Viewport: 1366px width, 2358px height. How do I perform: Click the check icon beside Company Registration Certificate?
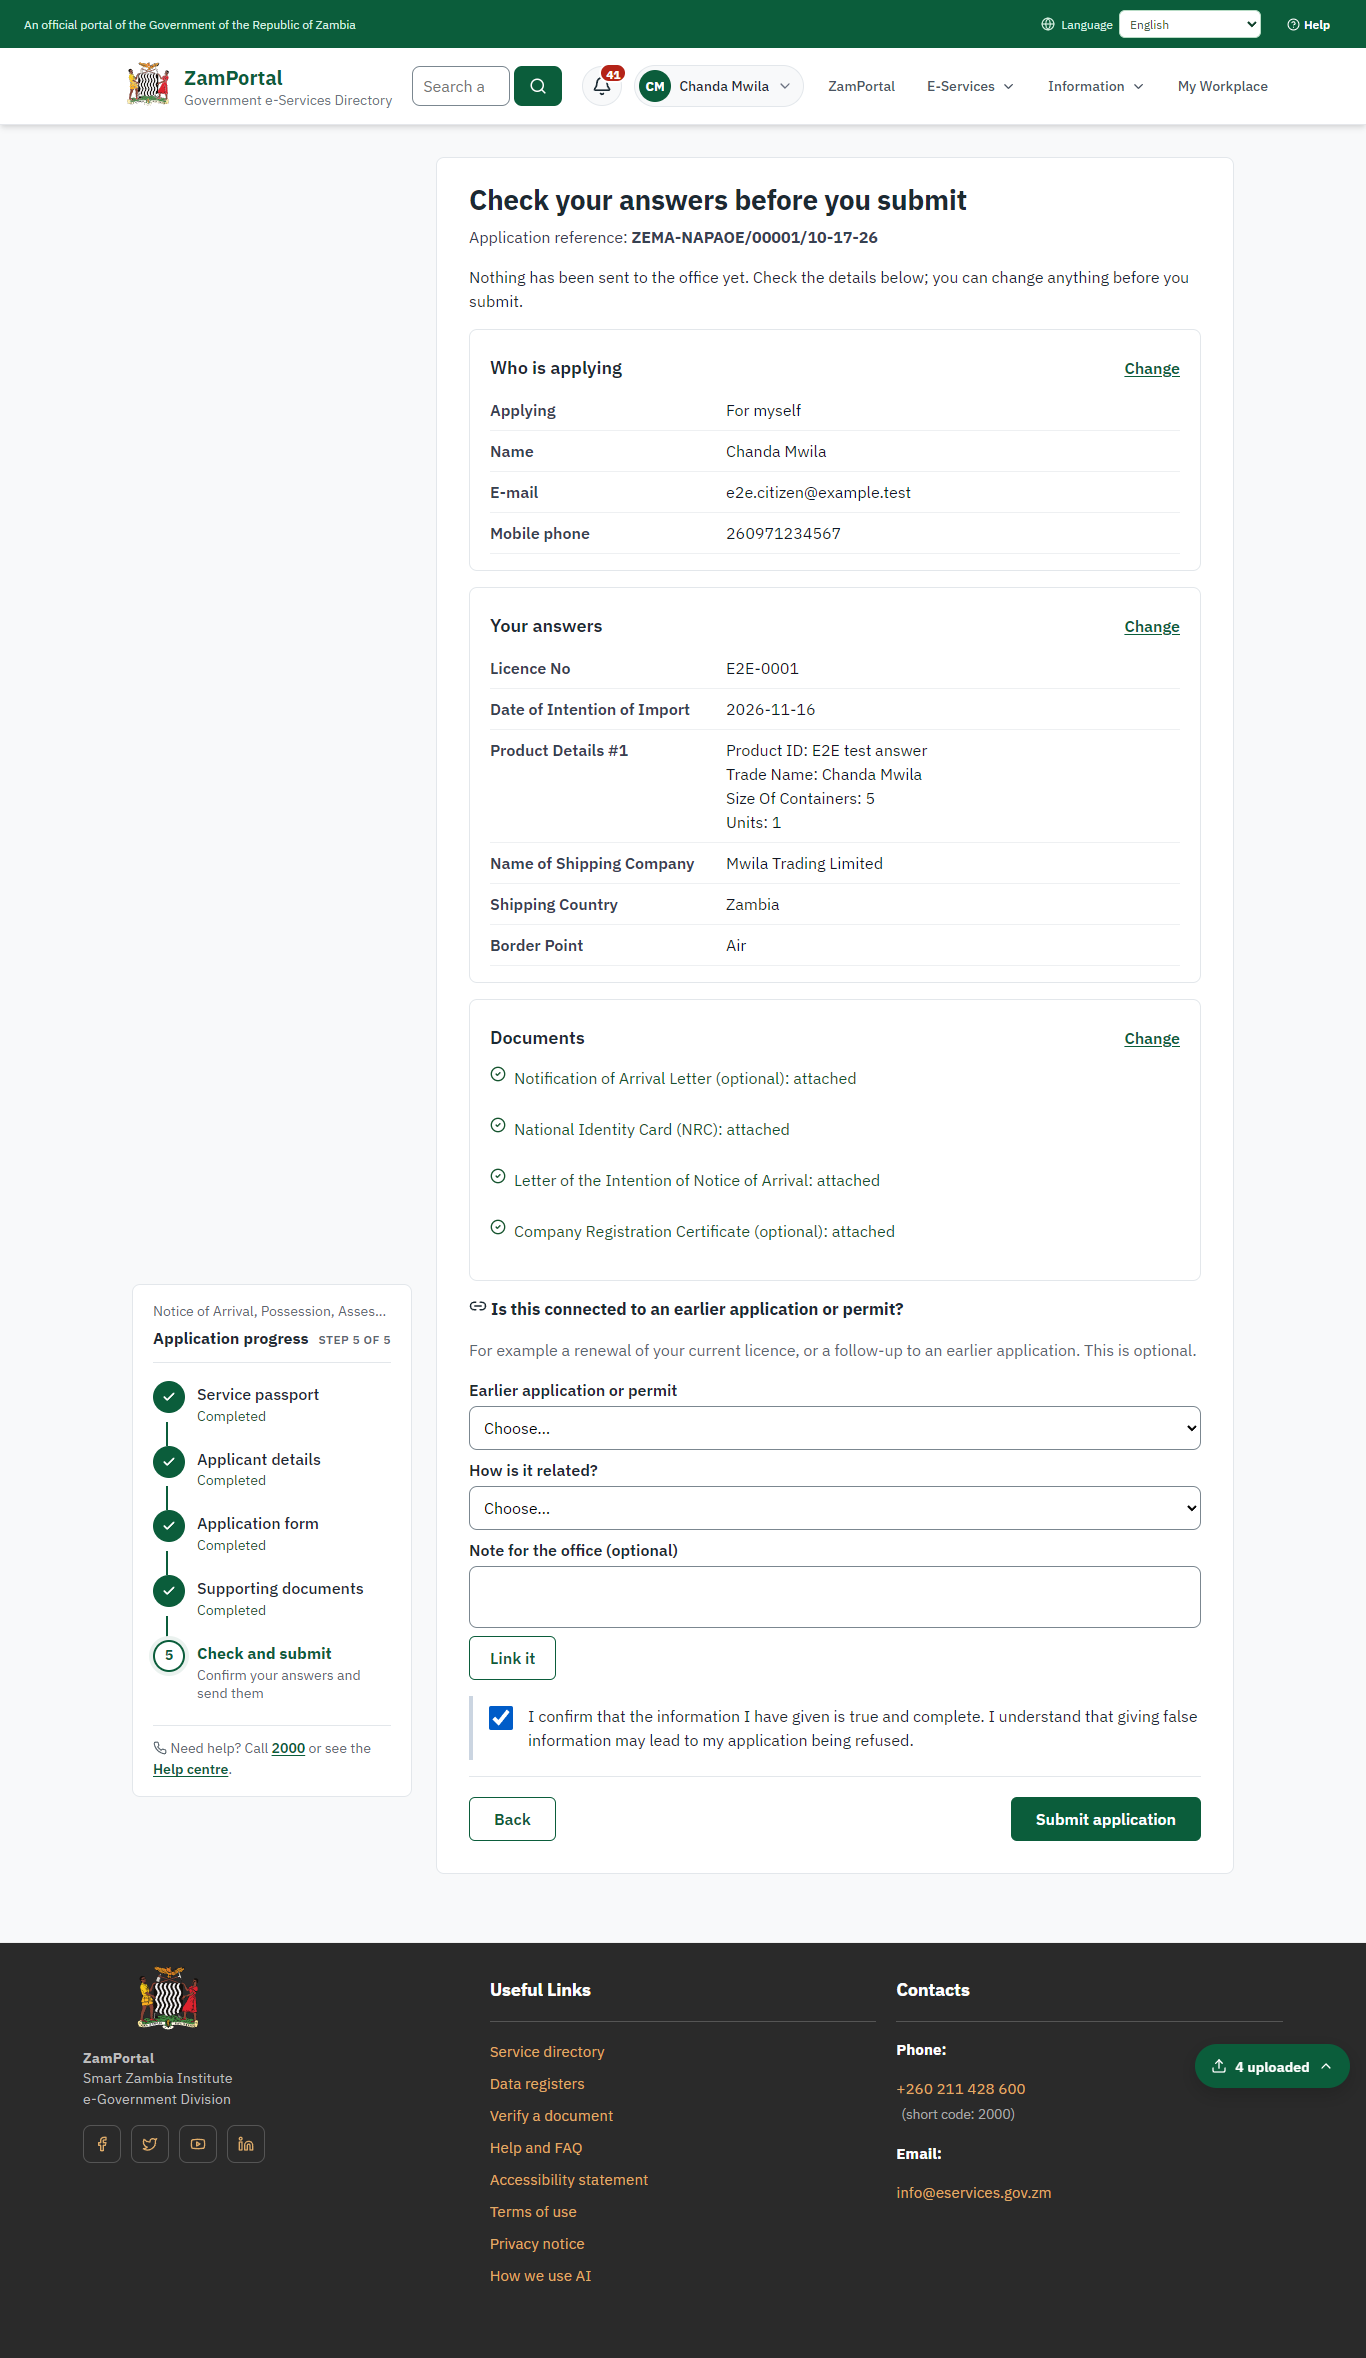[498, 1227]
